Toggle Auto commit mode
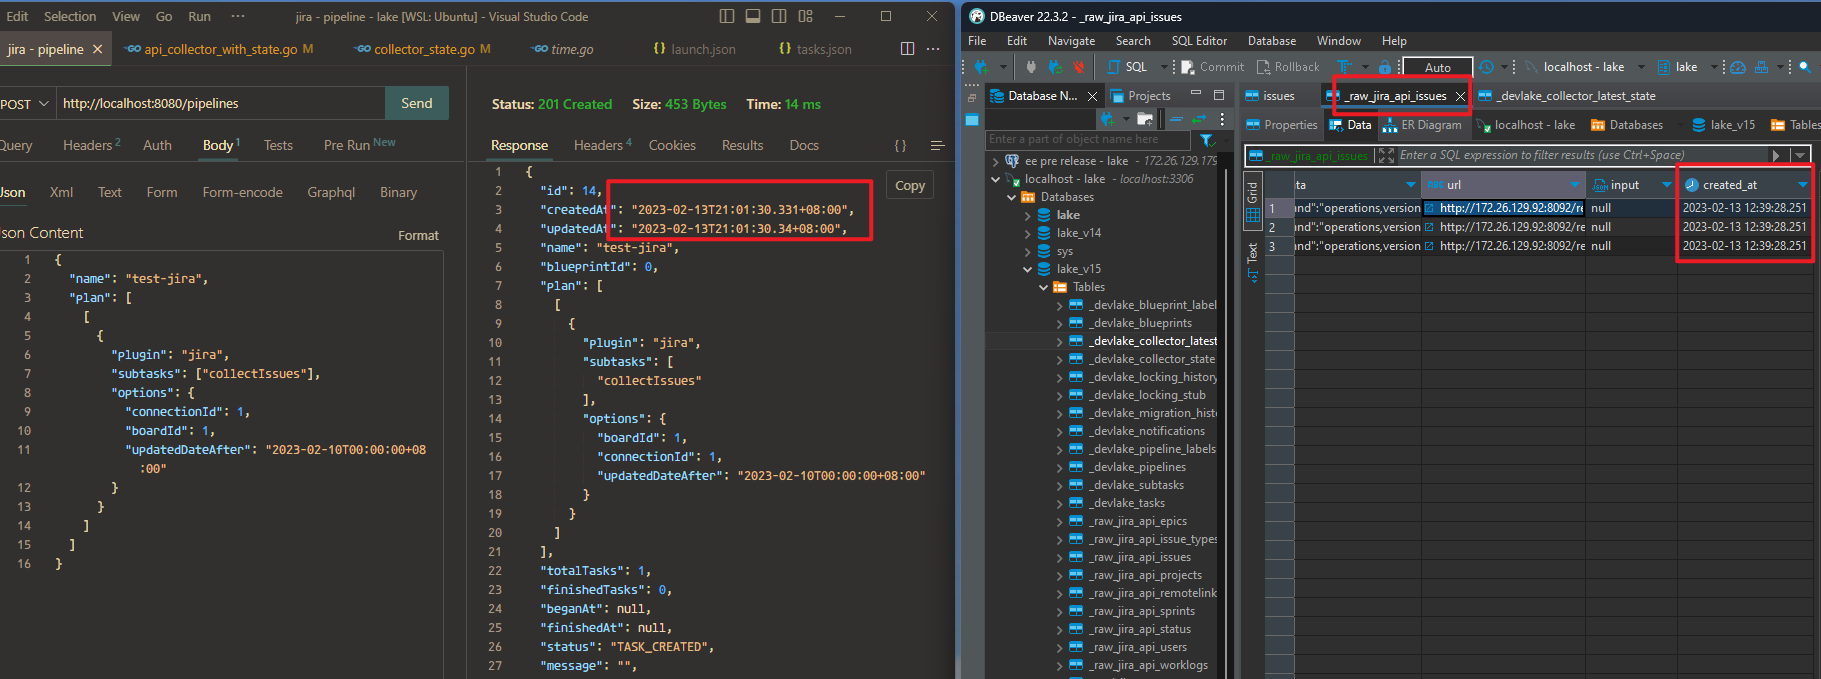Viewport: 1821px width, 679px height. click(1438, 67)
